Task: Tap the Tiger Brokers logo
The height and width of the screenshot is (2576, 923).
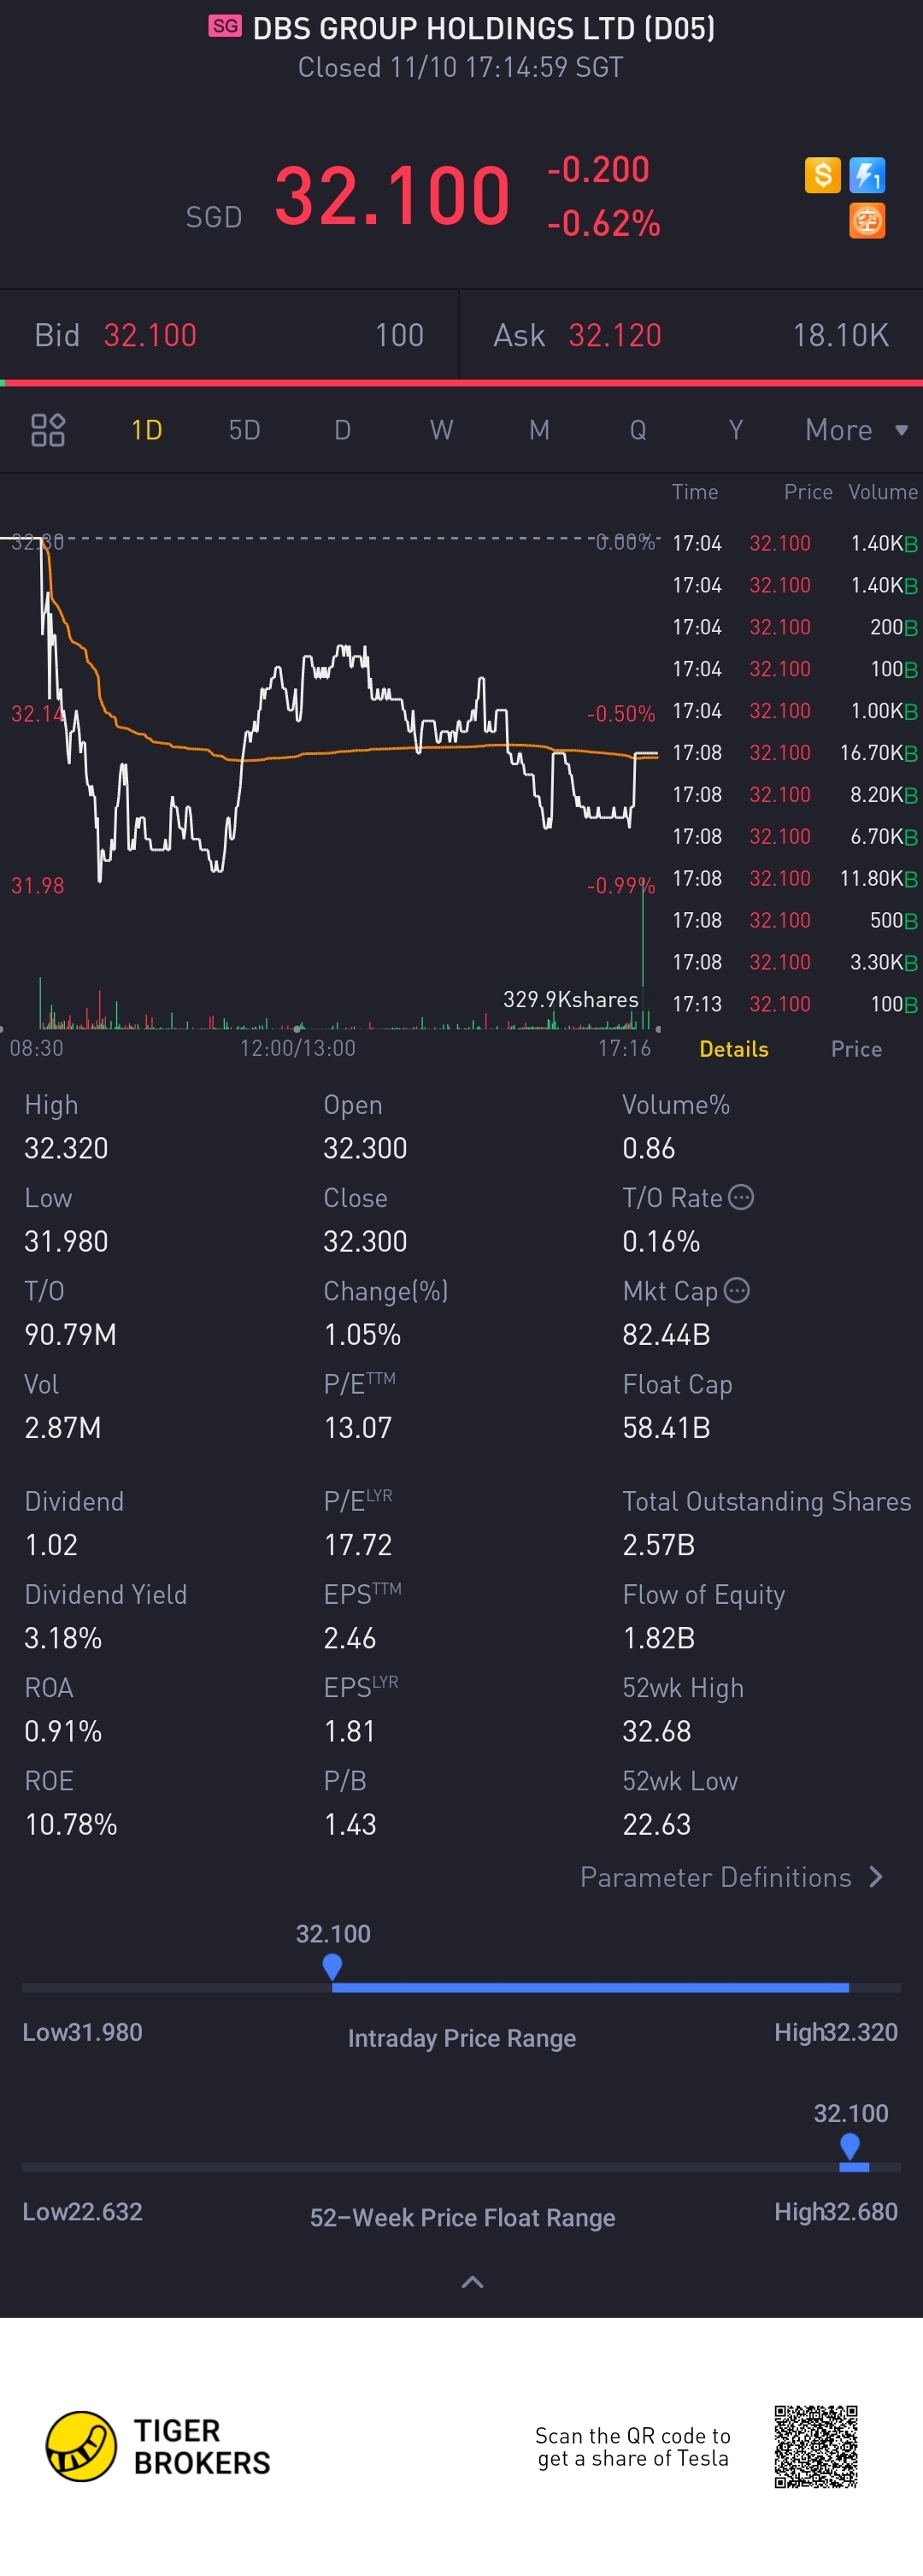Action: (x=158, y=2446)
